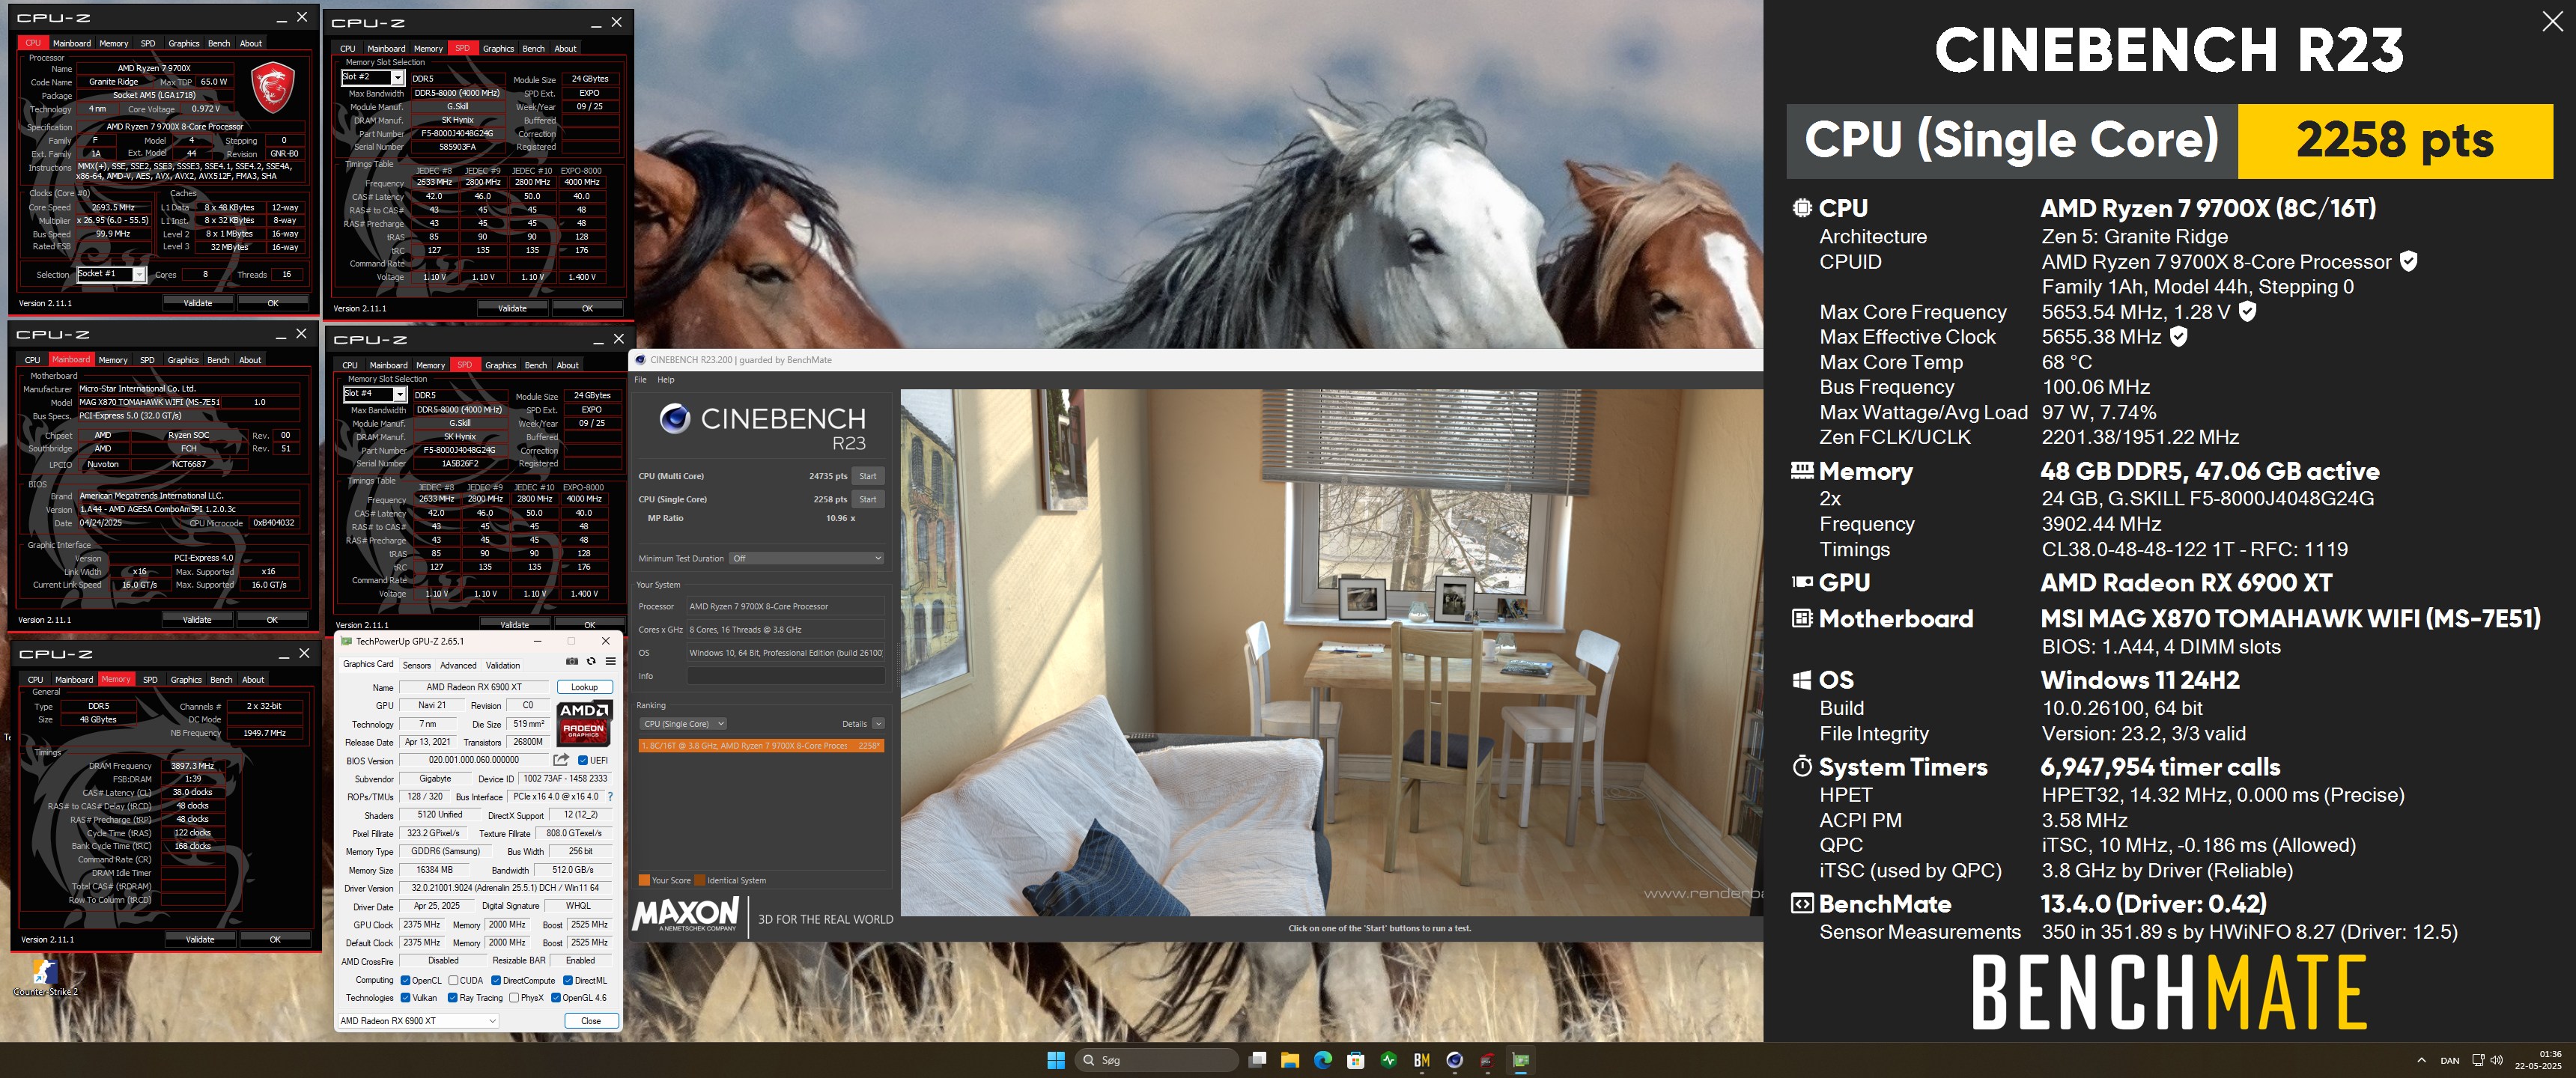Toggle the Ray Tracing checkbox
Image resolution: width=2576 pixels, height=1078 pixels.
click(453, 997)
